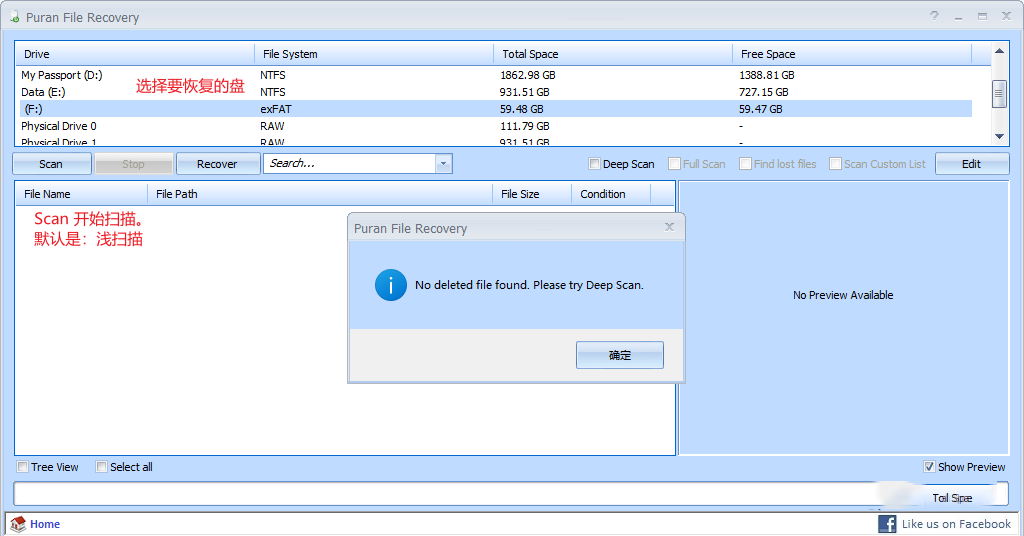Click the drive list scrollbar thumb
Image resolution: width=1024 pixels, height=536 pixels.
[999, 94]
